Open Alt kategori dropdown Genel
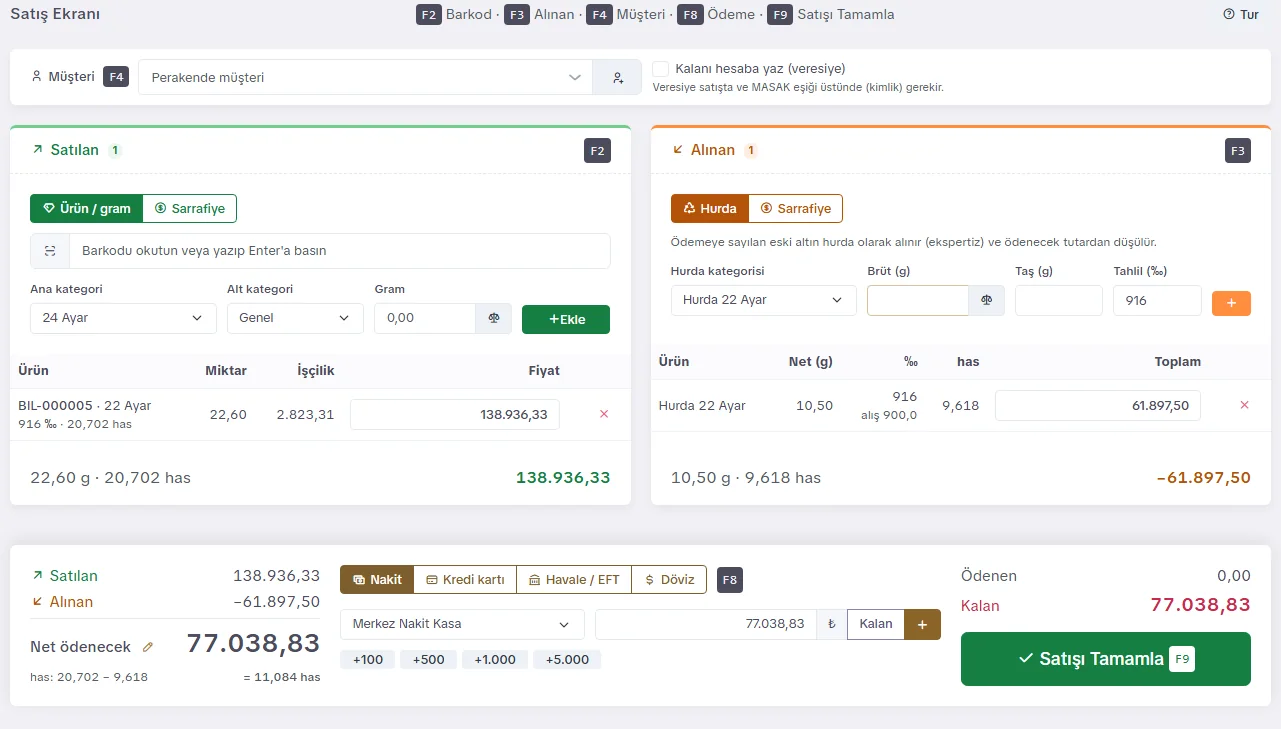This screenshot has width=1281, height=729. (x=295, y=318)
